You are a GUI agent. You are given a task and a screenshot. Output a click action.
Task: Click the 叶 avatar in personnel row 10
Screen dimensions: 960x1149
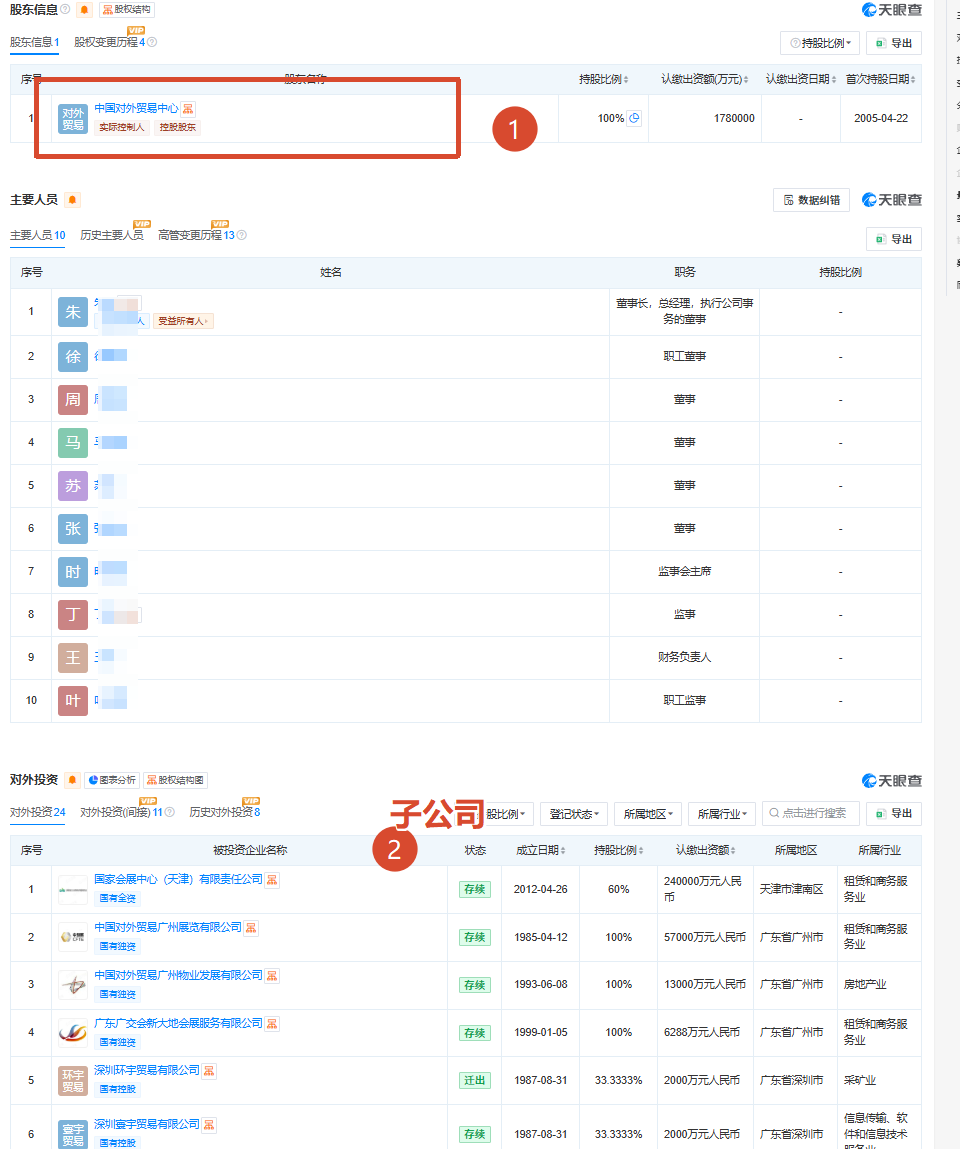tap(73, 701)
